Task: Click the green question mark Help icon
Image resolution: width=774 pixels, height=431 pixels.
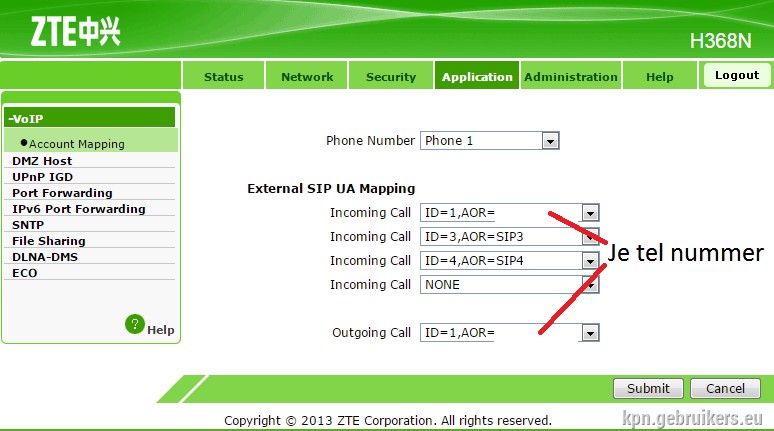Action: [x=135, y=324]
